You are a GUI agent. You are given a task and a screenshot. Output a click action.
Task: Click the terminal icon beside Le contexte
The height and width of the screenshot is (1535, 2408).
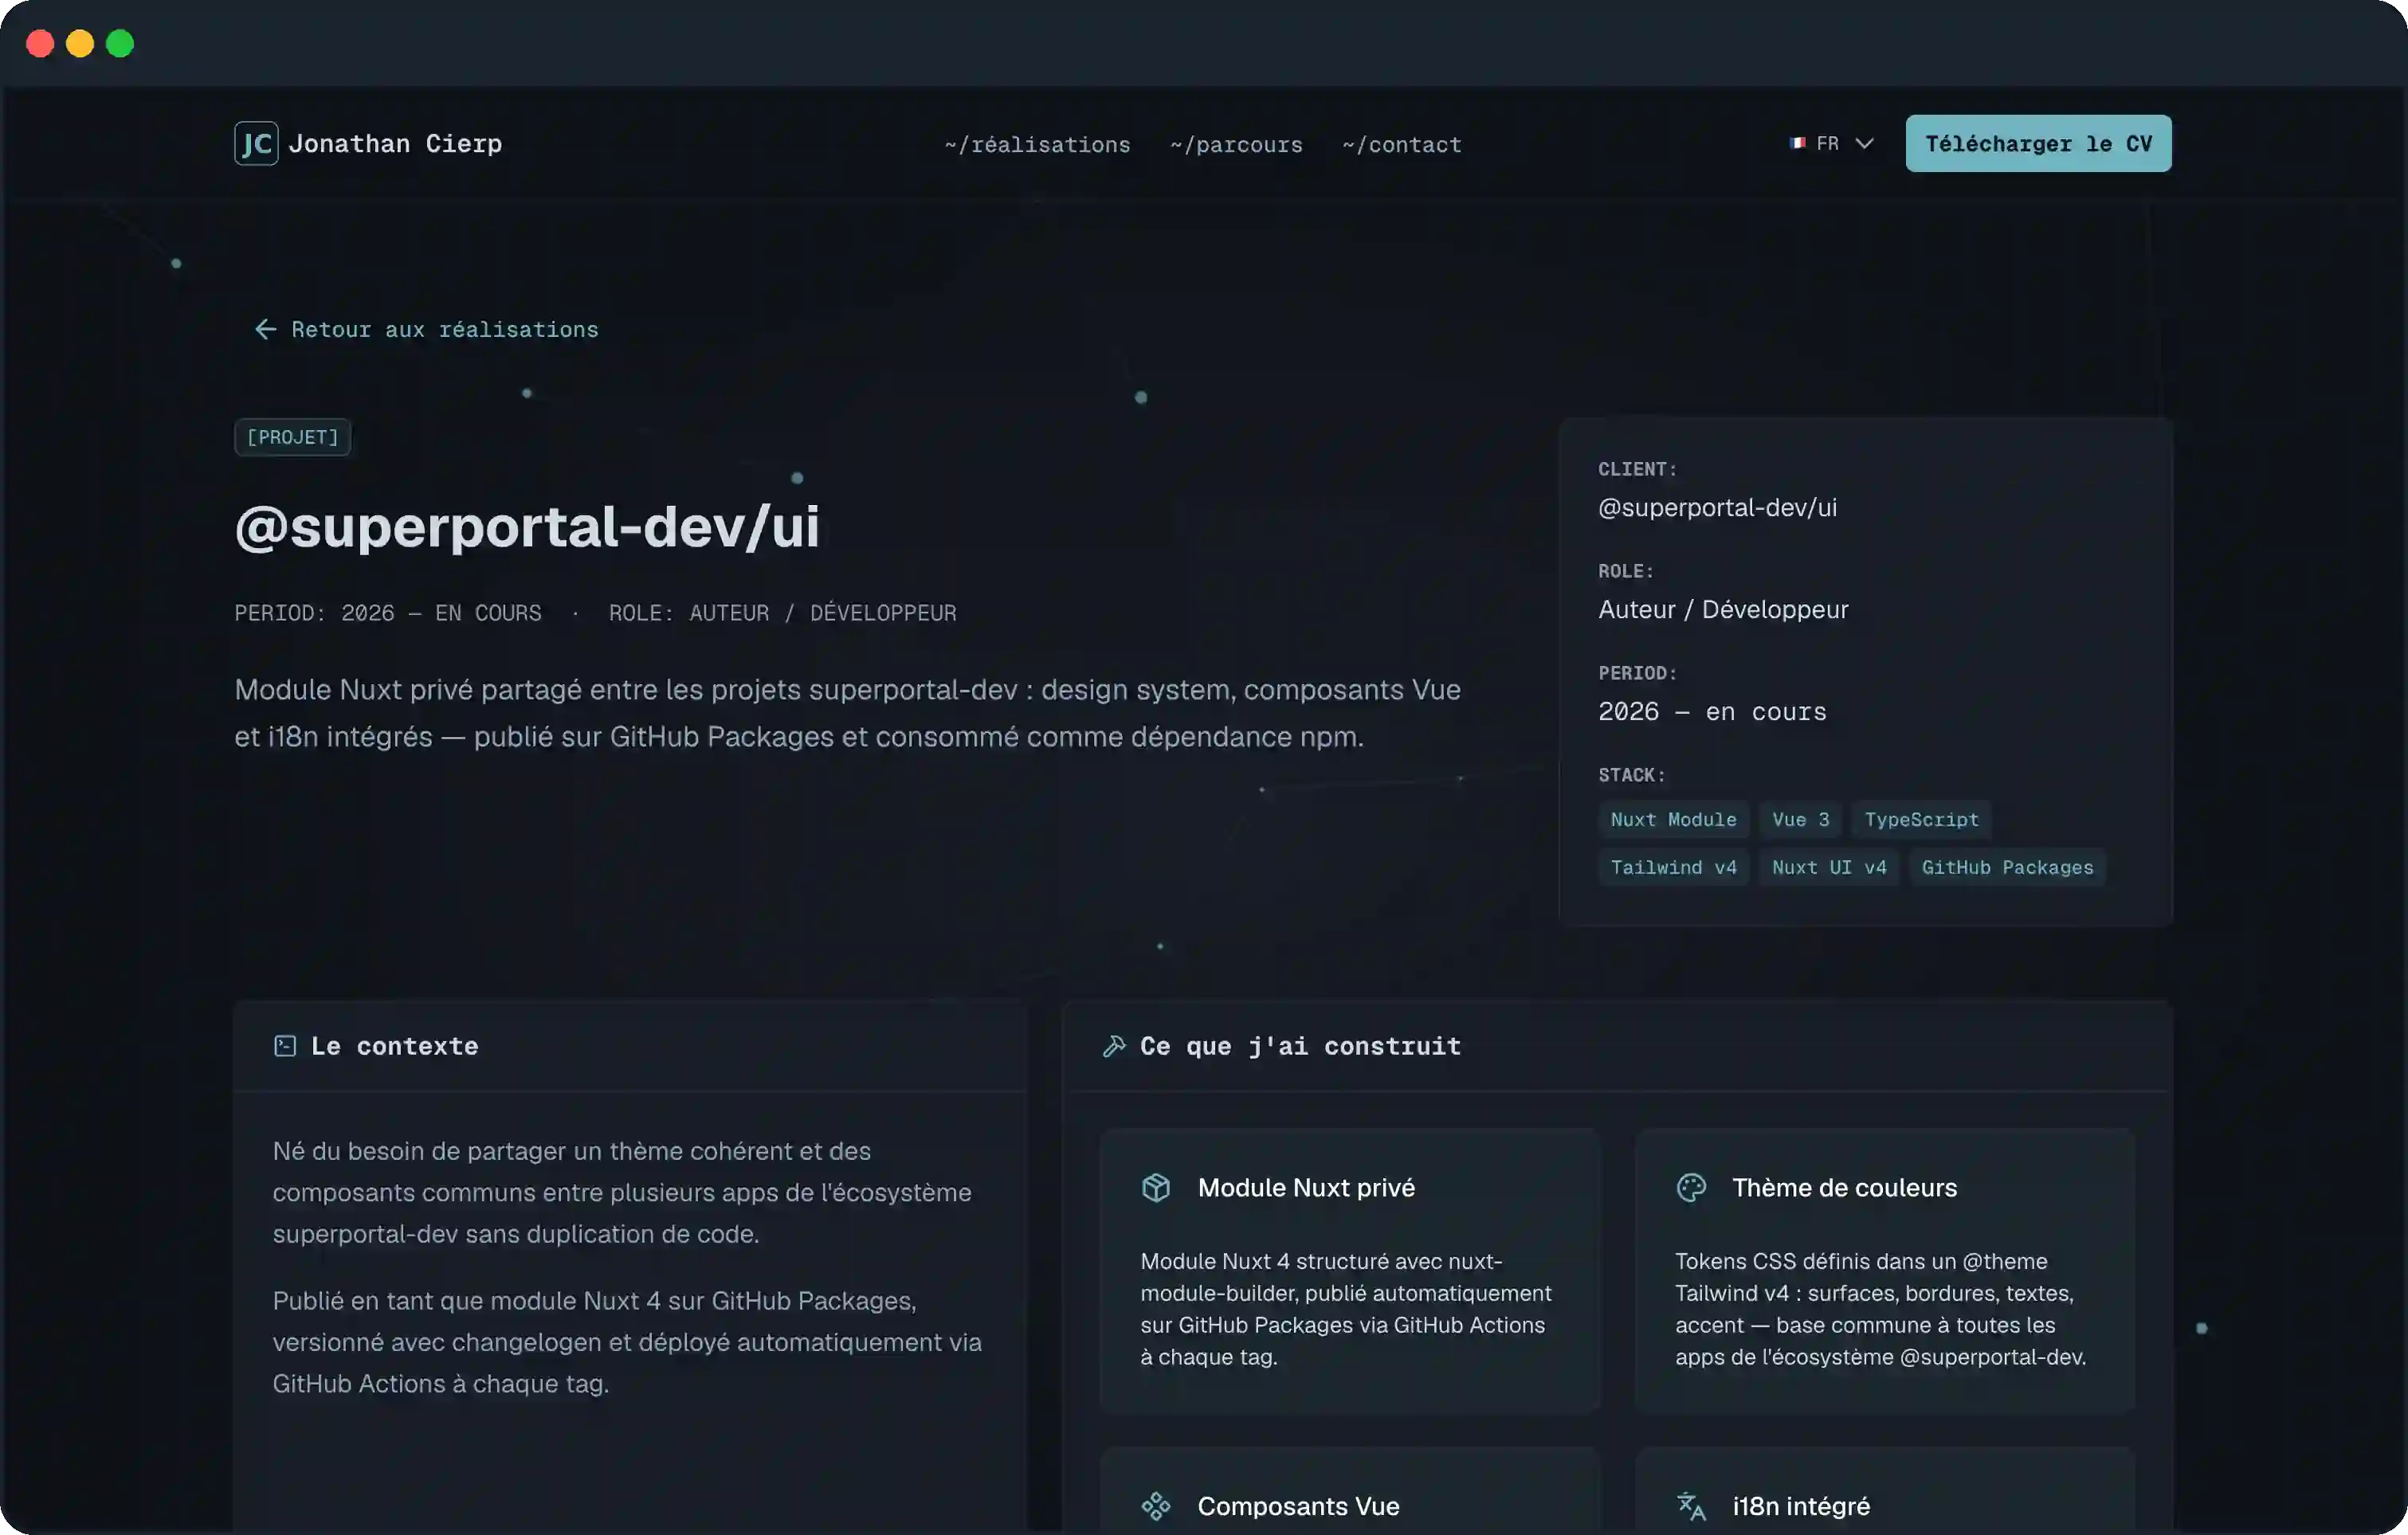(285, 1045)
